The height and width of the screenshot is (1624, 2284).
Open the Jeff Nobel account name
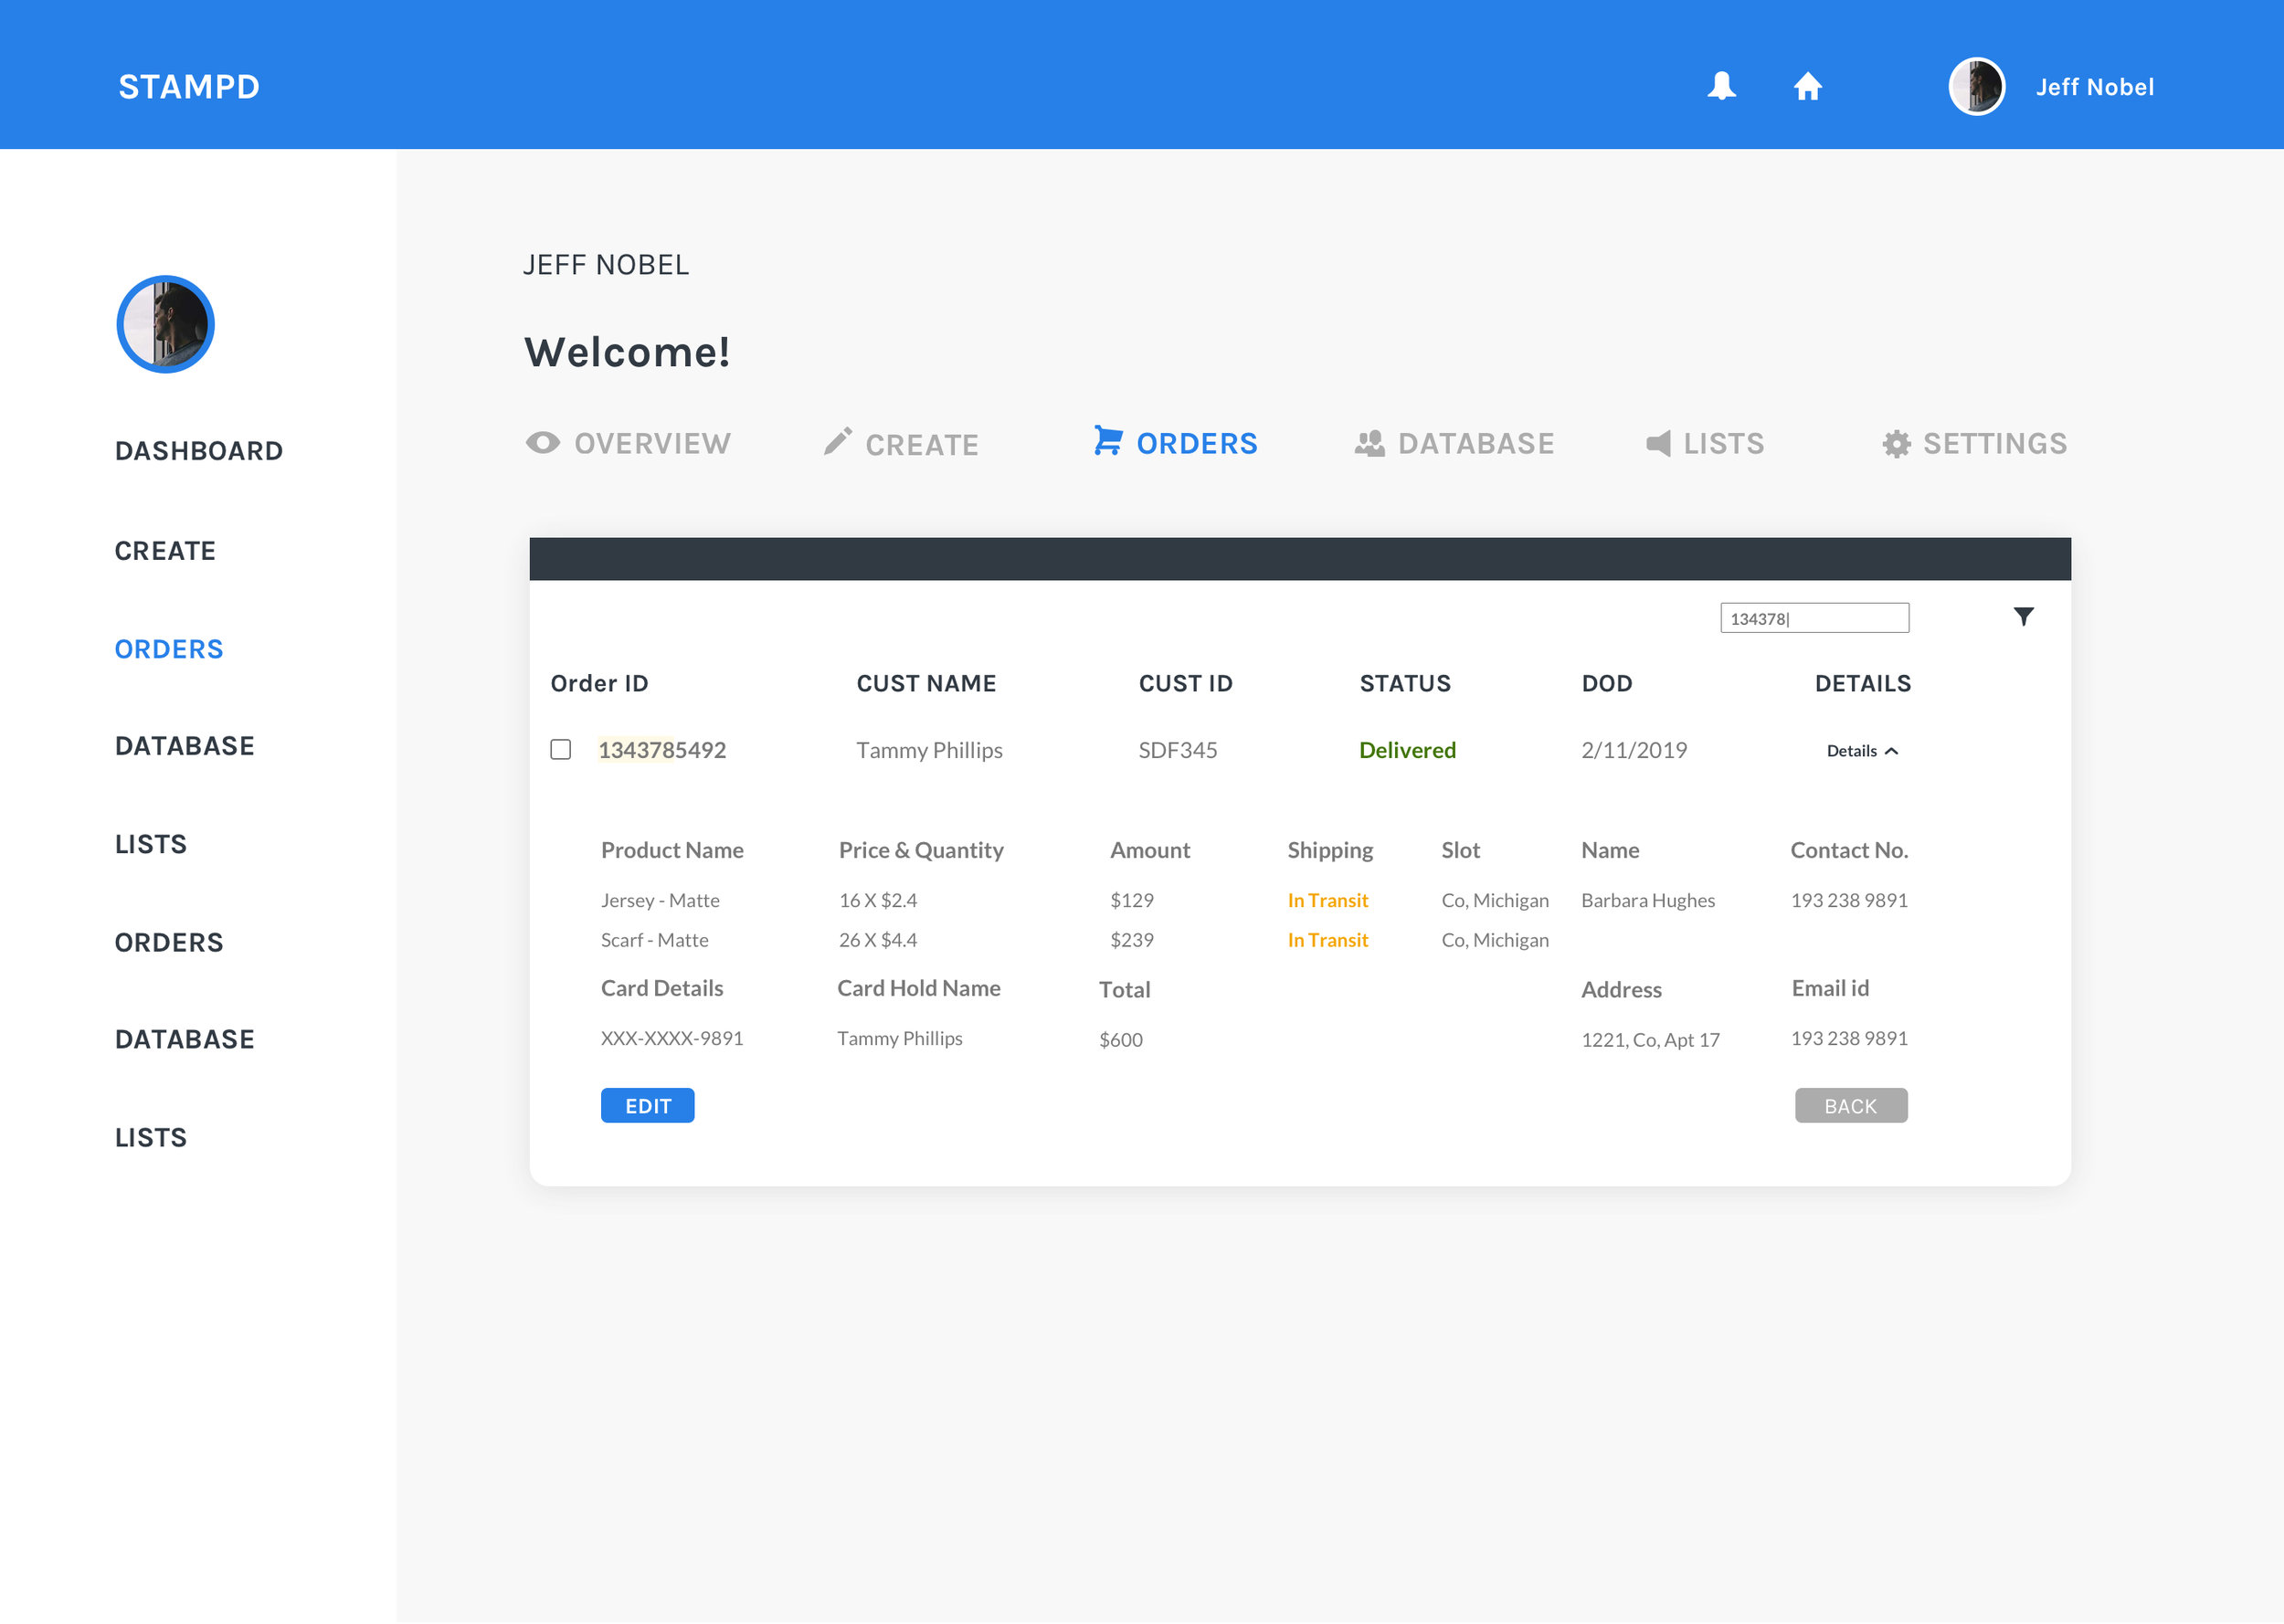click(2094, 87)
